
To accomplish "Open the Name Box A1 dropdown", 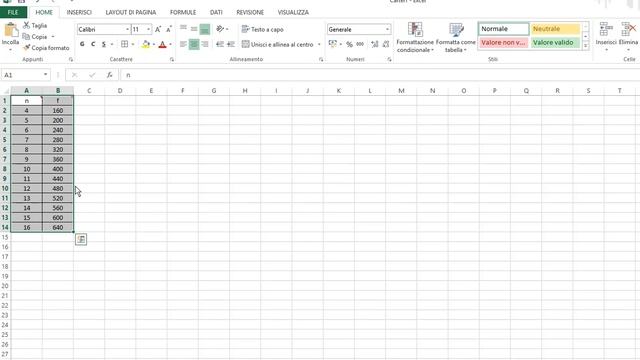I will point(45,75).
